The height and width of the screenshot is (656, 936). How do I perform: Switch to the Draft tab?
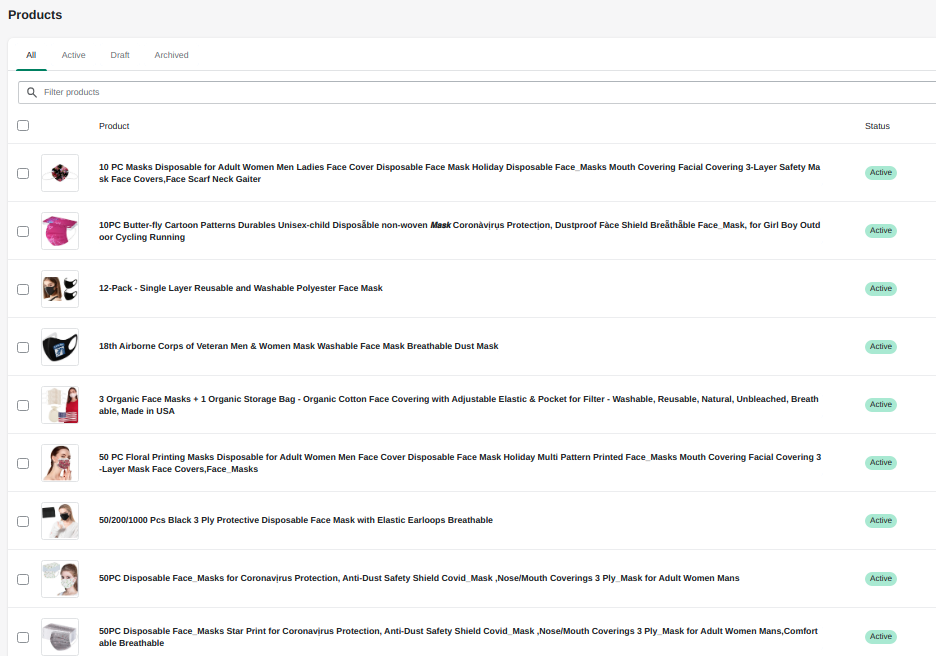tap(120, 55)
